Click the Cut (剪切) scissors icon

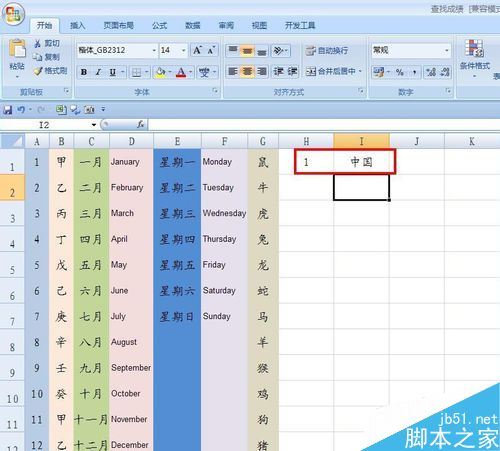[x=38, y=43]
